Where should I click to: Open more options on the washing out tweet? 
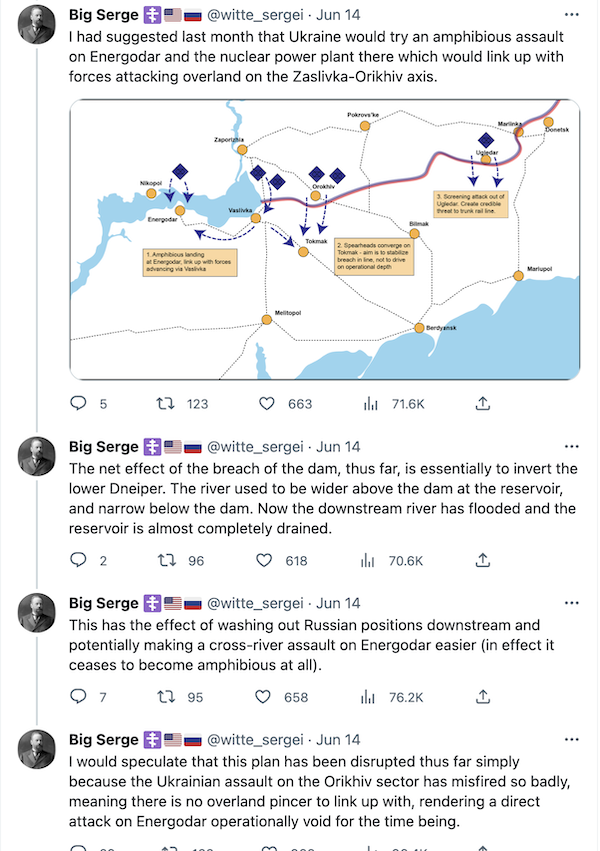(x=571, y=603)
